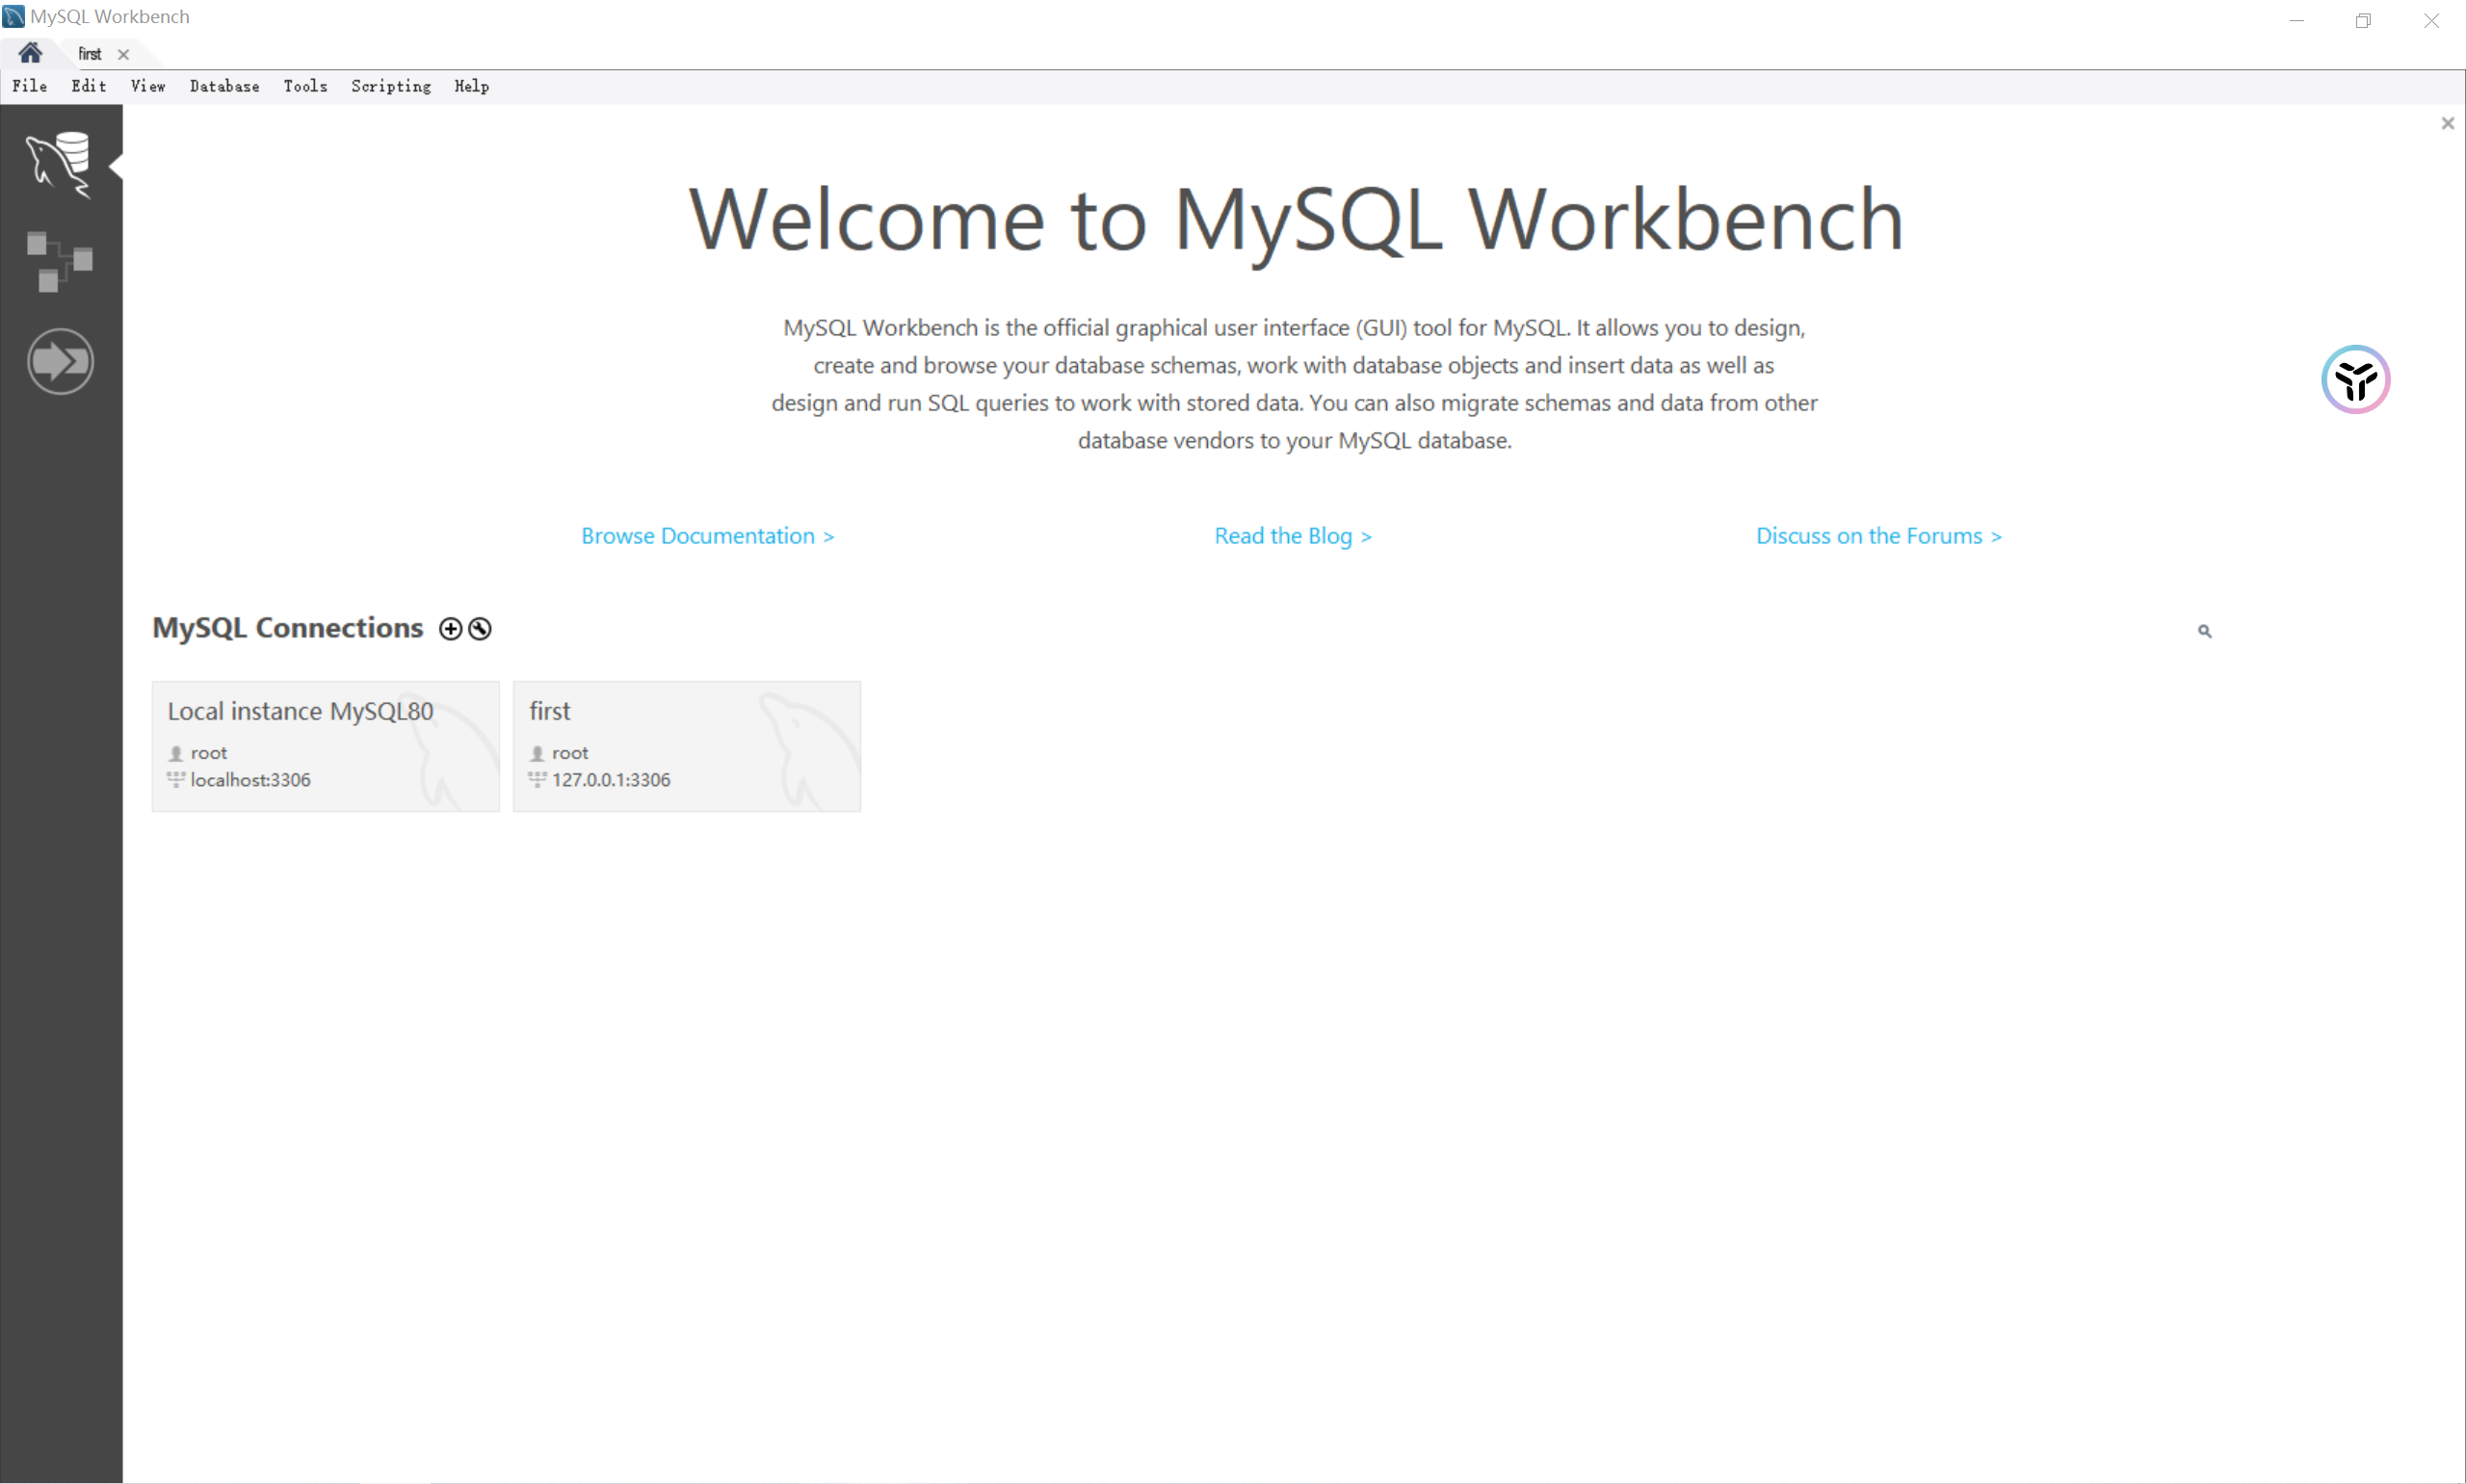Click the MySQL Connections heading

click(288, 628)
